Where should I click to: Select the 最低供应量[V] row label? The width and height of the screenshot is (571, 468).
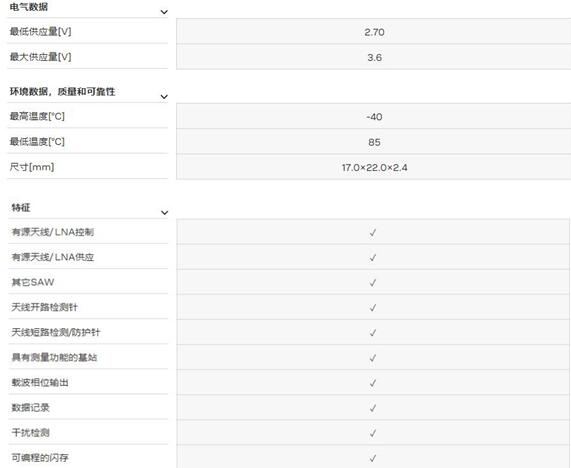tap(40, 32)
